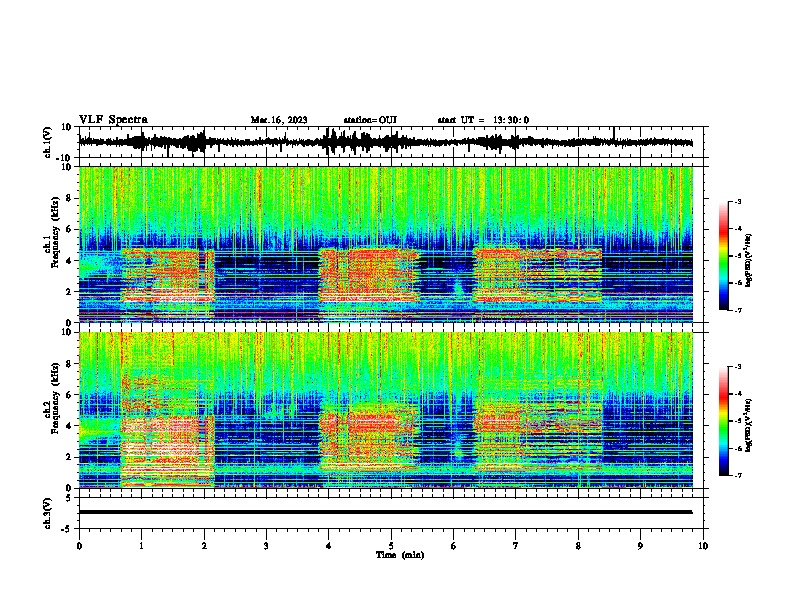
Task: Click the "-3" label on ch.2 colorbar
Action: pos(737,367)
